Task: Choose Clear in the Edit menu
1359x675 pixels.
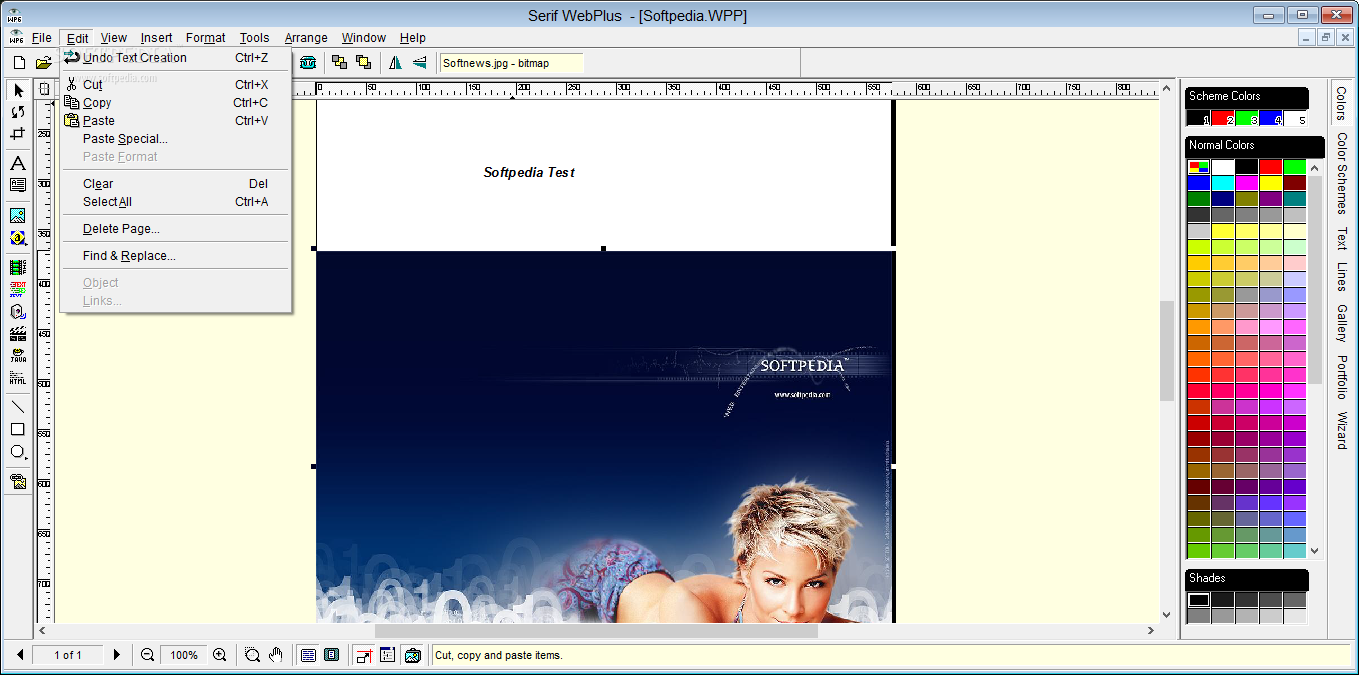Action: (x=176, y=184)
